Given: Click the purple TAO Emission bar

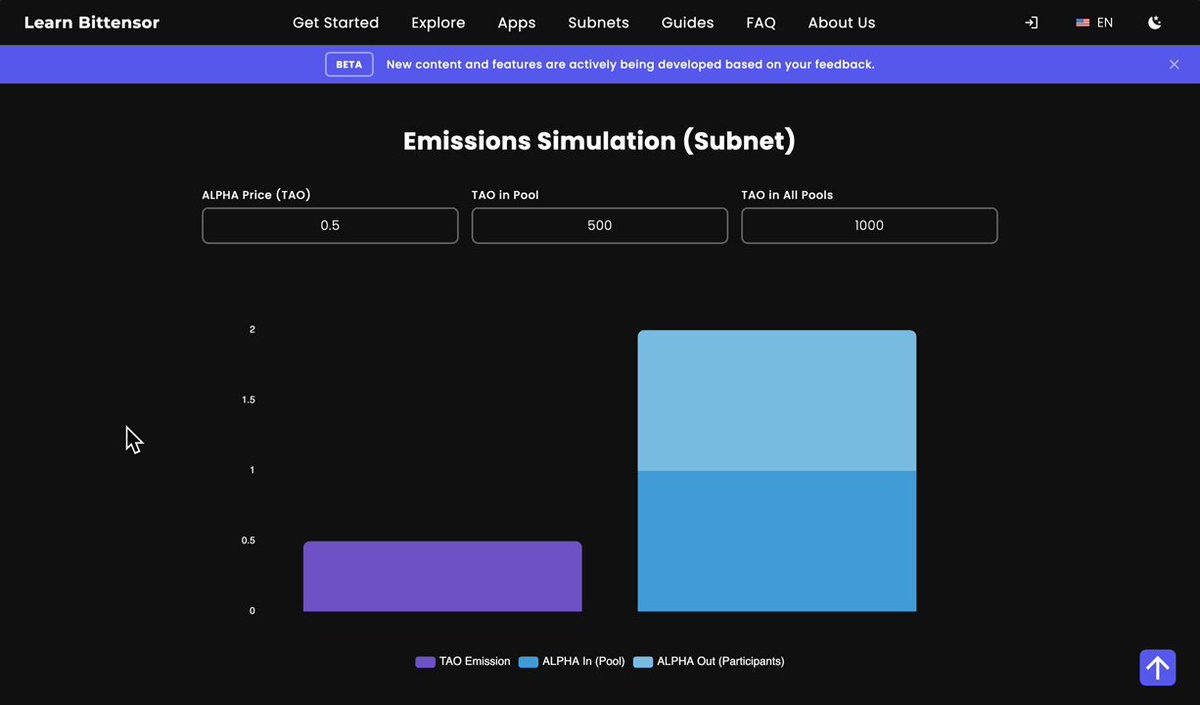Looking at the screenshot, I should [443, 576].
